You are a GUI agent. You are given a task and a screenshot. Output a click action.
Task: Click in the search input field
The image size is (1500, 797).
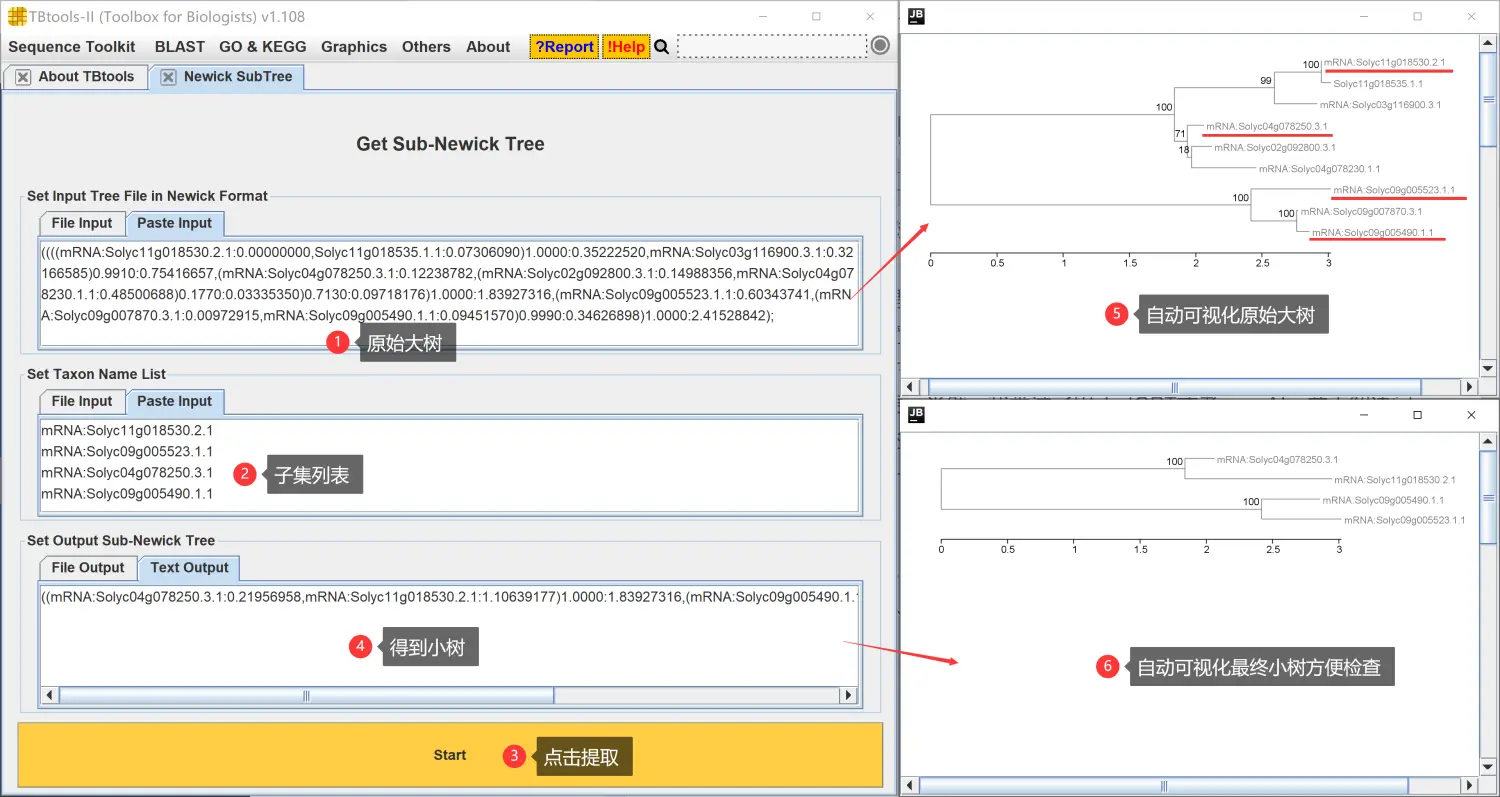pyautogui.click(x=771, y=46)
